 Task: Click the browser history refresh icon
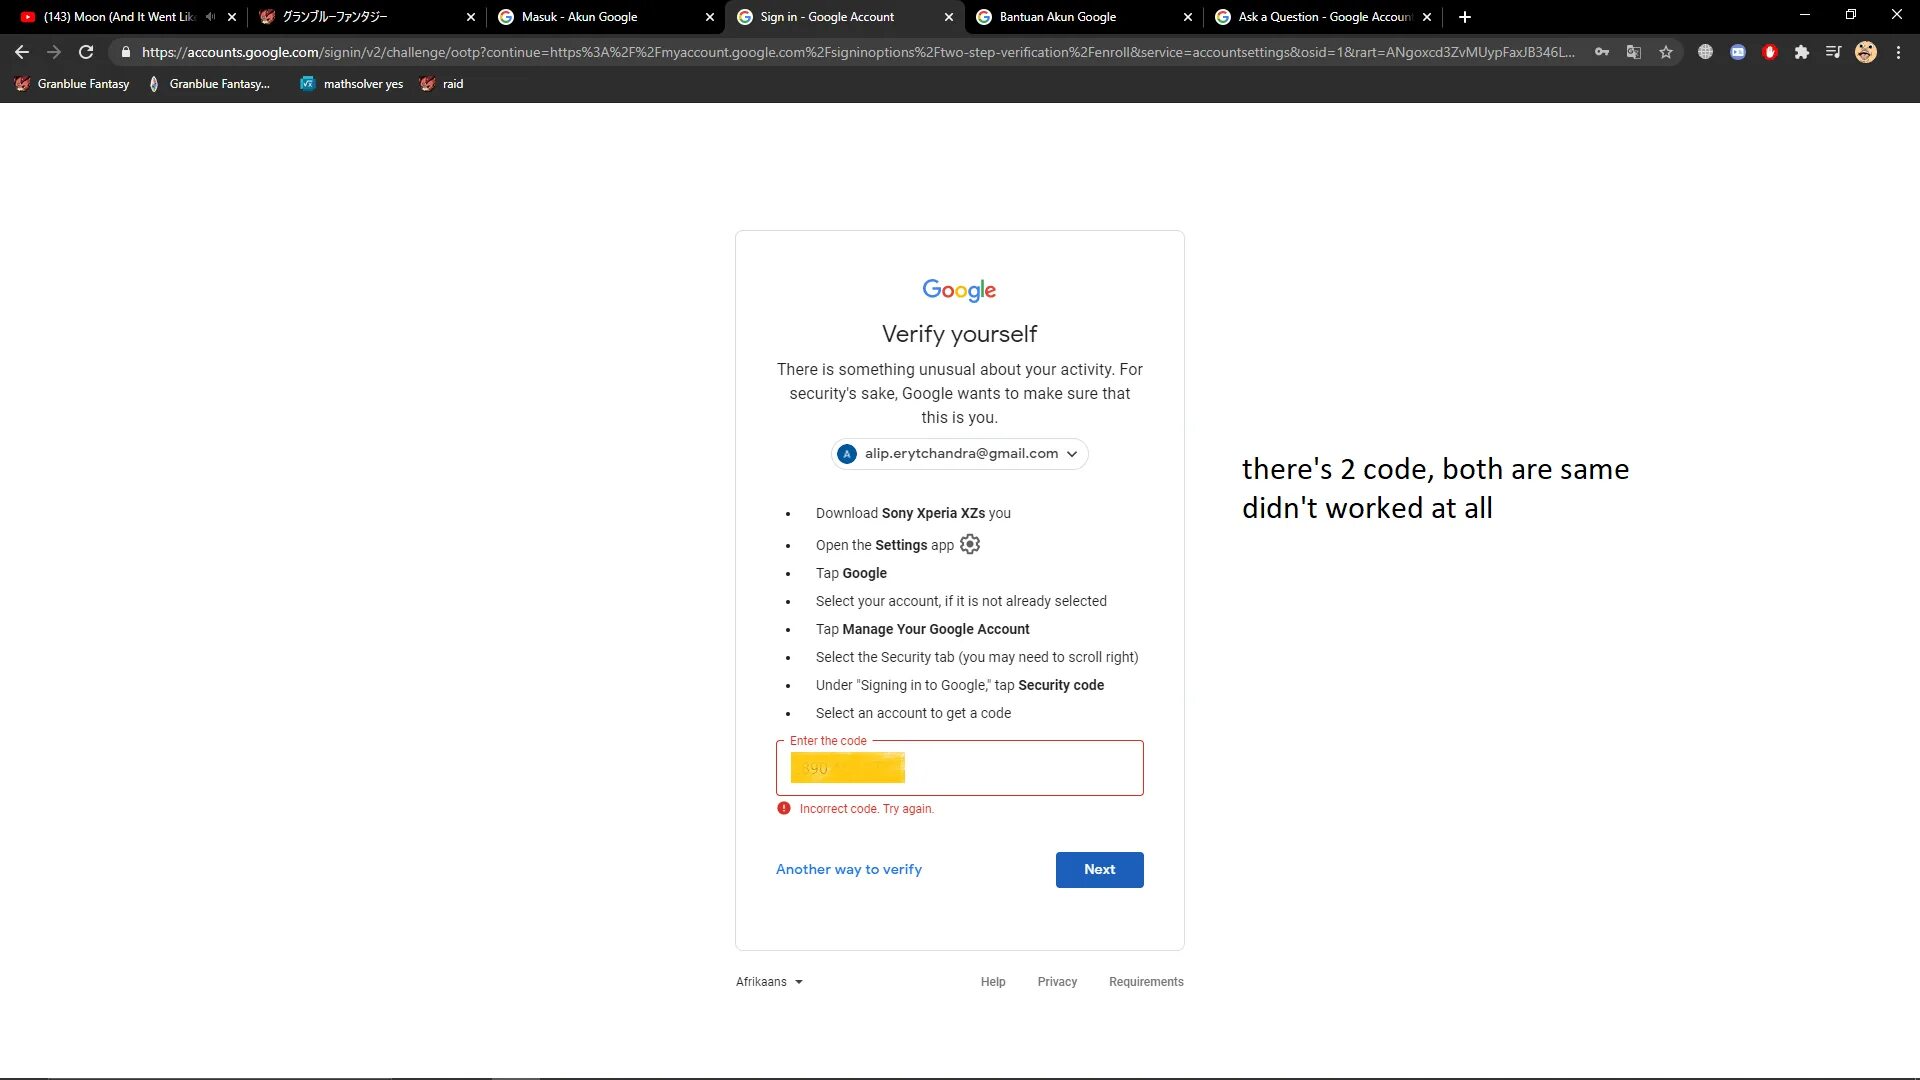86,53
